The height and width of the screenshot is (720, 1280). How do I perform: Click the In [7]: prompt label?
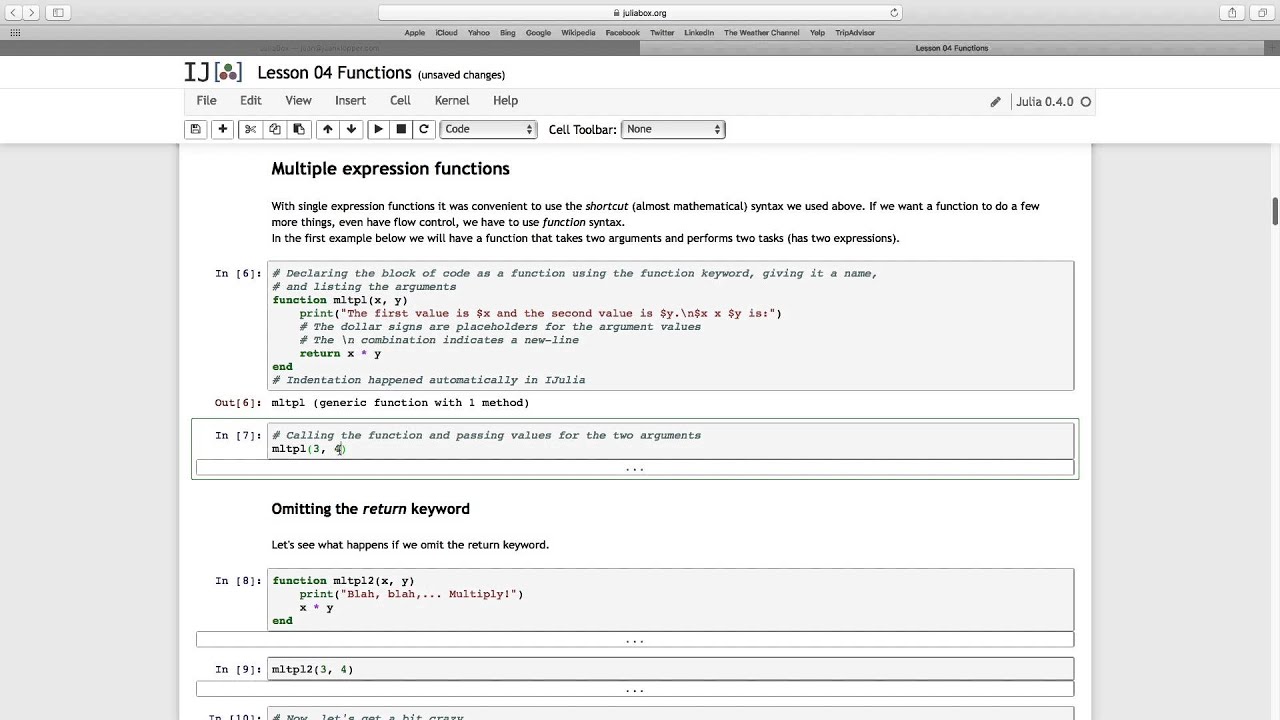click(x=238, y=435)
